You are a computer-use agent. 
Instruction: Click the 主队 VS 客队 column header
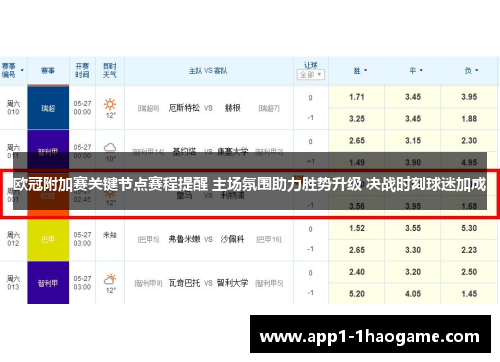pos(208,71)
